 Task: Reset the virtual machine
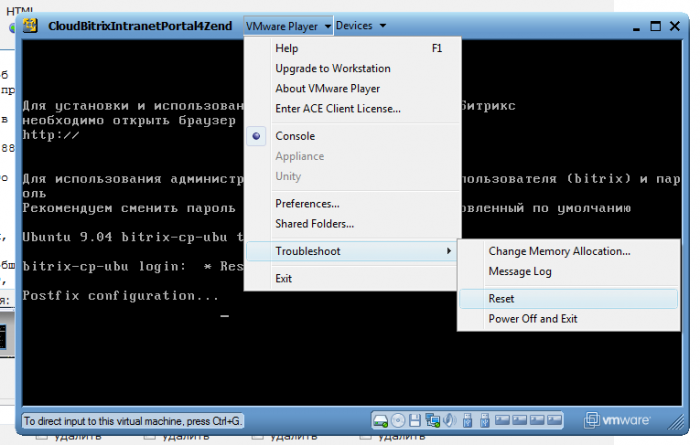point(568,299)
